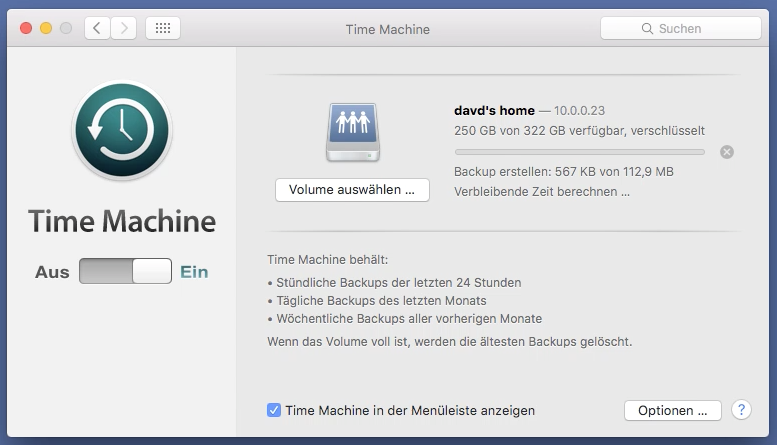Select the network drive icon for davd's home

click(353, 132)
